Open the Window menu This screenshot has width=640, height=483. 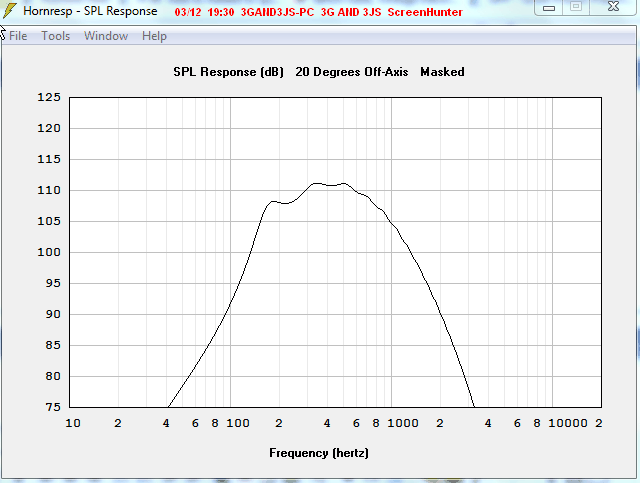(x=106, y=36)
